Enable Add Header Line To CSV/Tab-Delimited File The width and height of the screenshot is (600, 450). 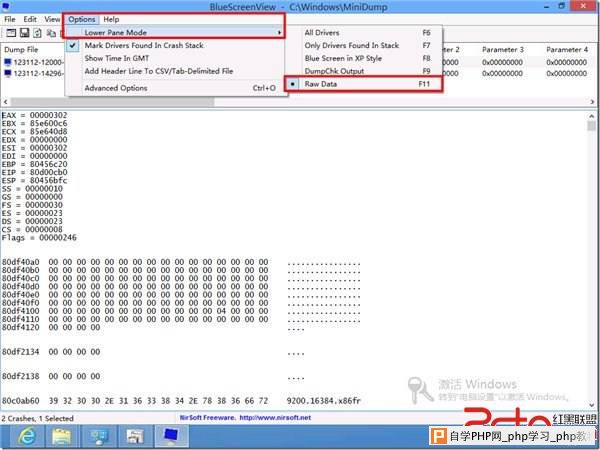[176, 71]
